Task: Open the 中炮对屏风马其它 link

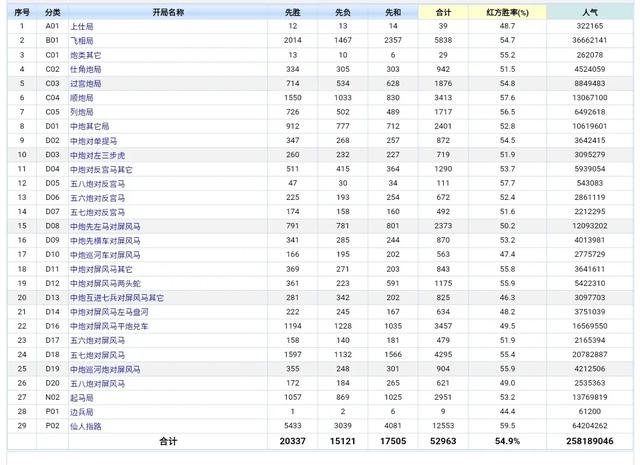Action: (x=101, y=269)
